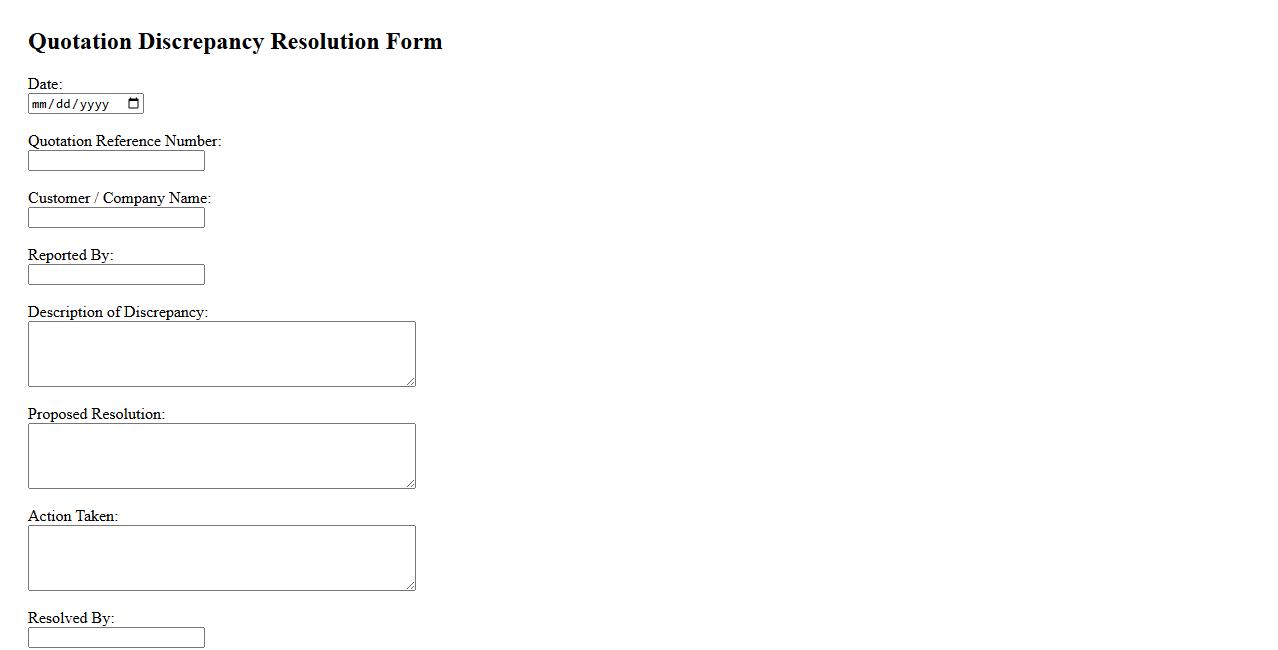Click the "Customer / Company Name:" label
The width and height of the screenshot is (1278, 650).
(119, 198)
